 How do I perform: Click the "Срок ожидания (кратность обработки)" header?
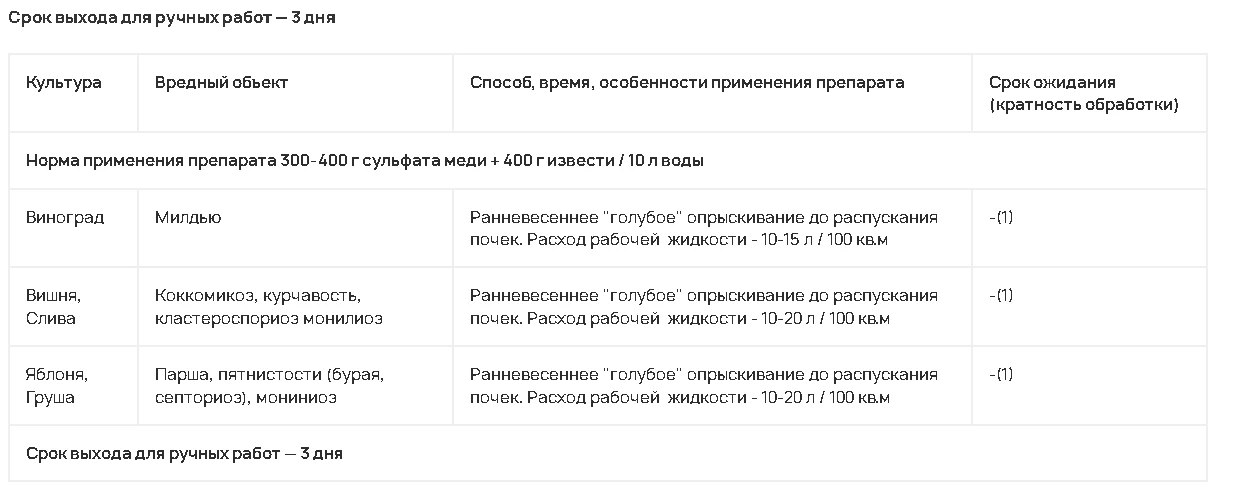[x=1083, y=93]
